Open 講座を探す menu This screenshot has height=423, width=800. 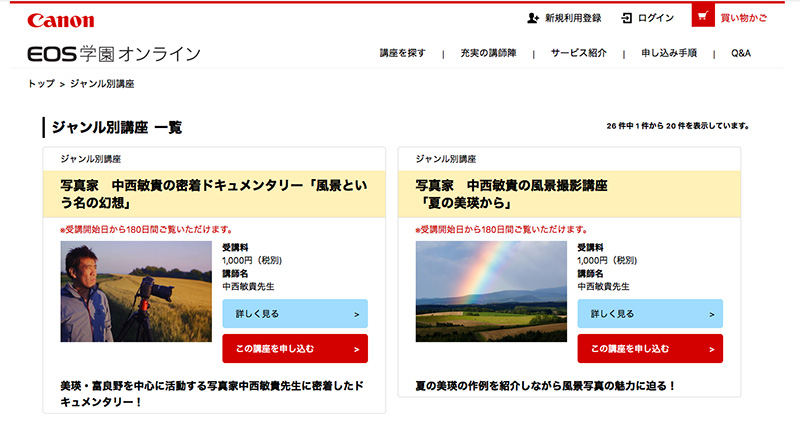(x=403, y=53)
